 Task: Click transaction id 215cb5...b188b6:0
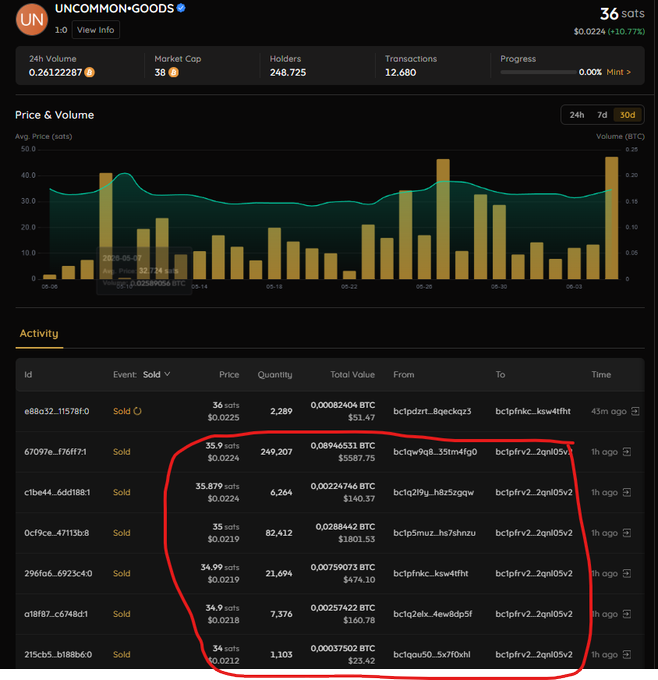58,654
